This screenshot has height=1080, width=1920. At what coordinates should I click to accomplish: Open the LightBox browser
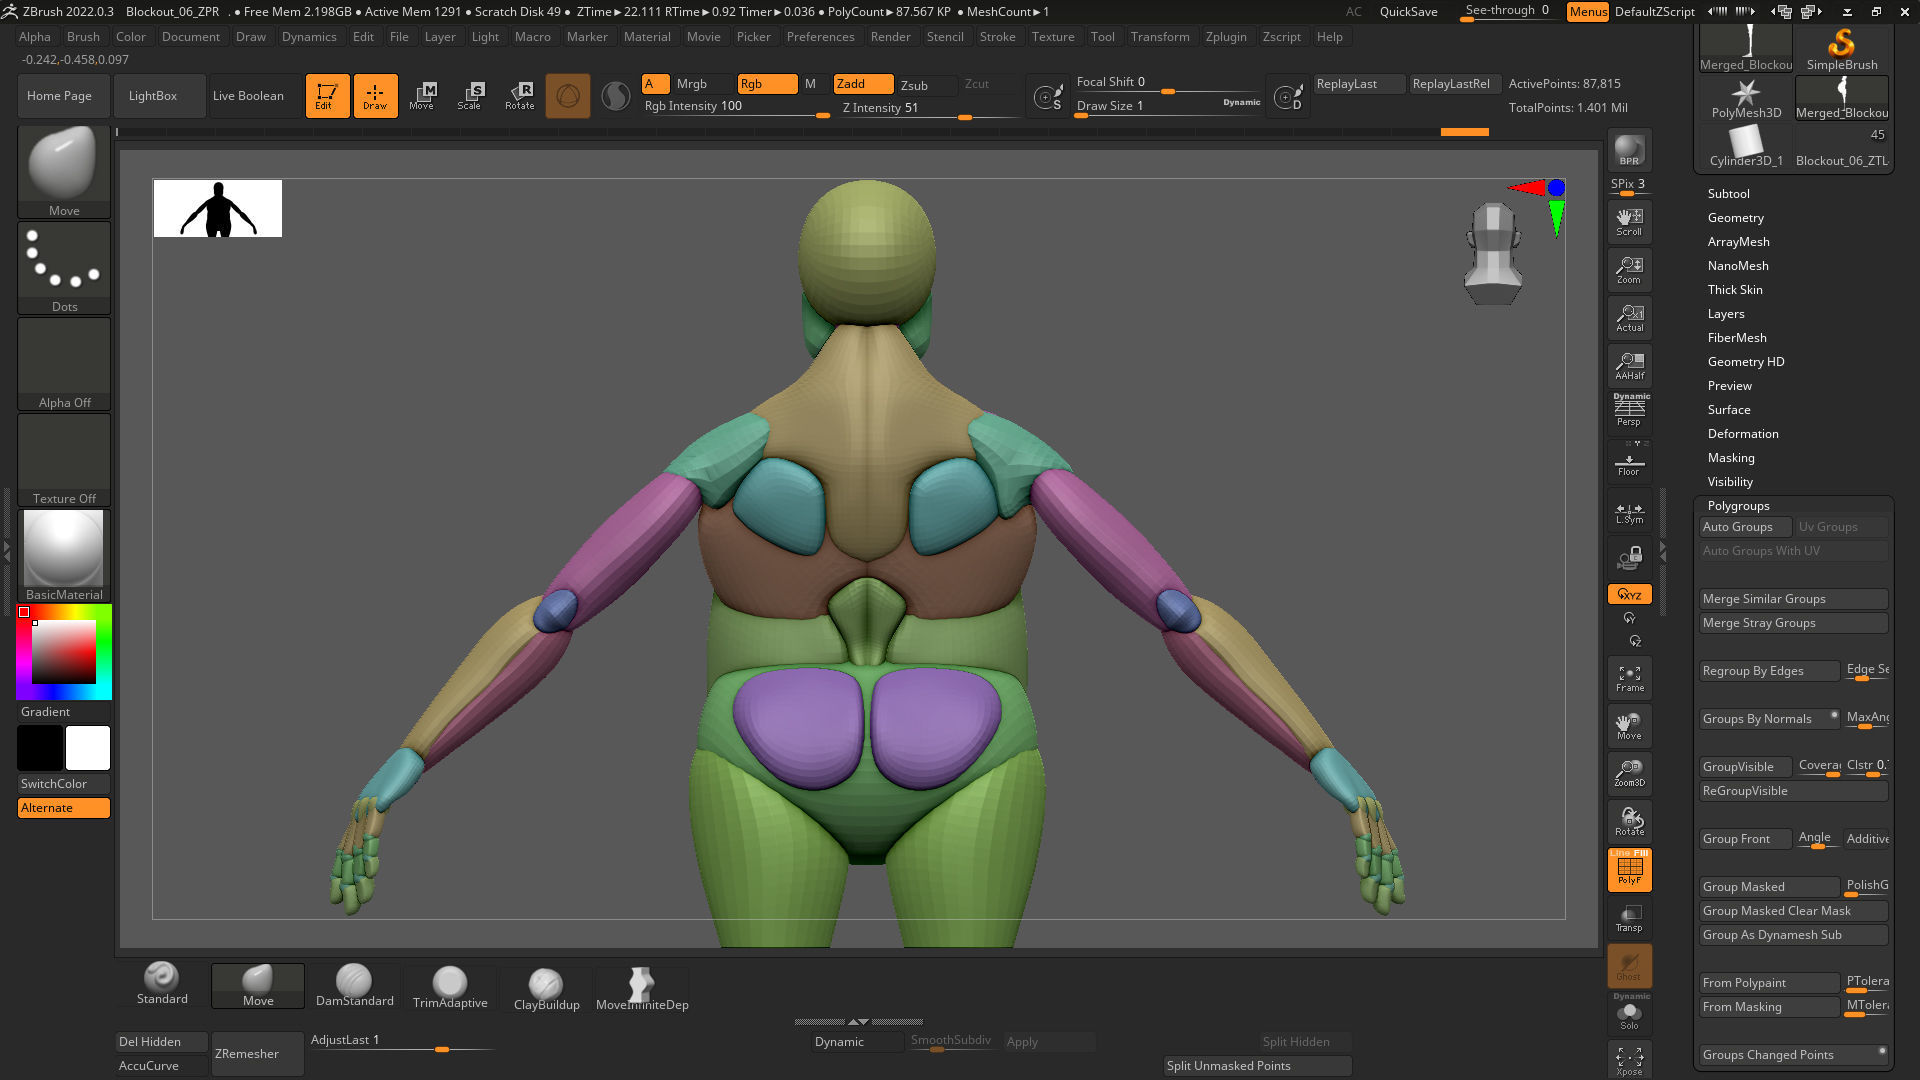pos(160,96)
